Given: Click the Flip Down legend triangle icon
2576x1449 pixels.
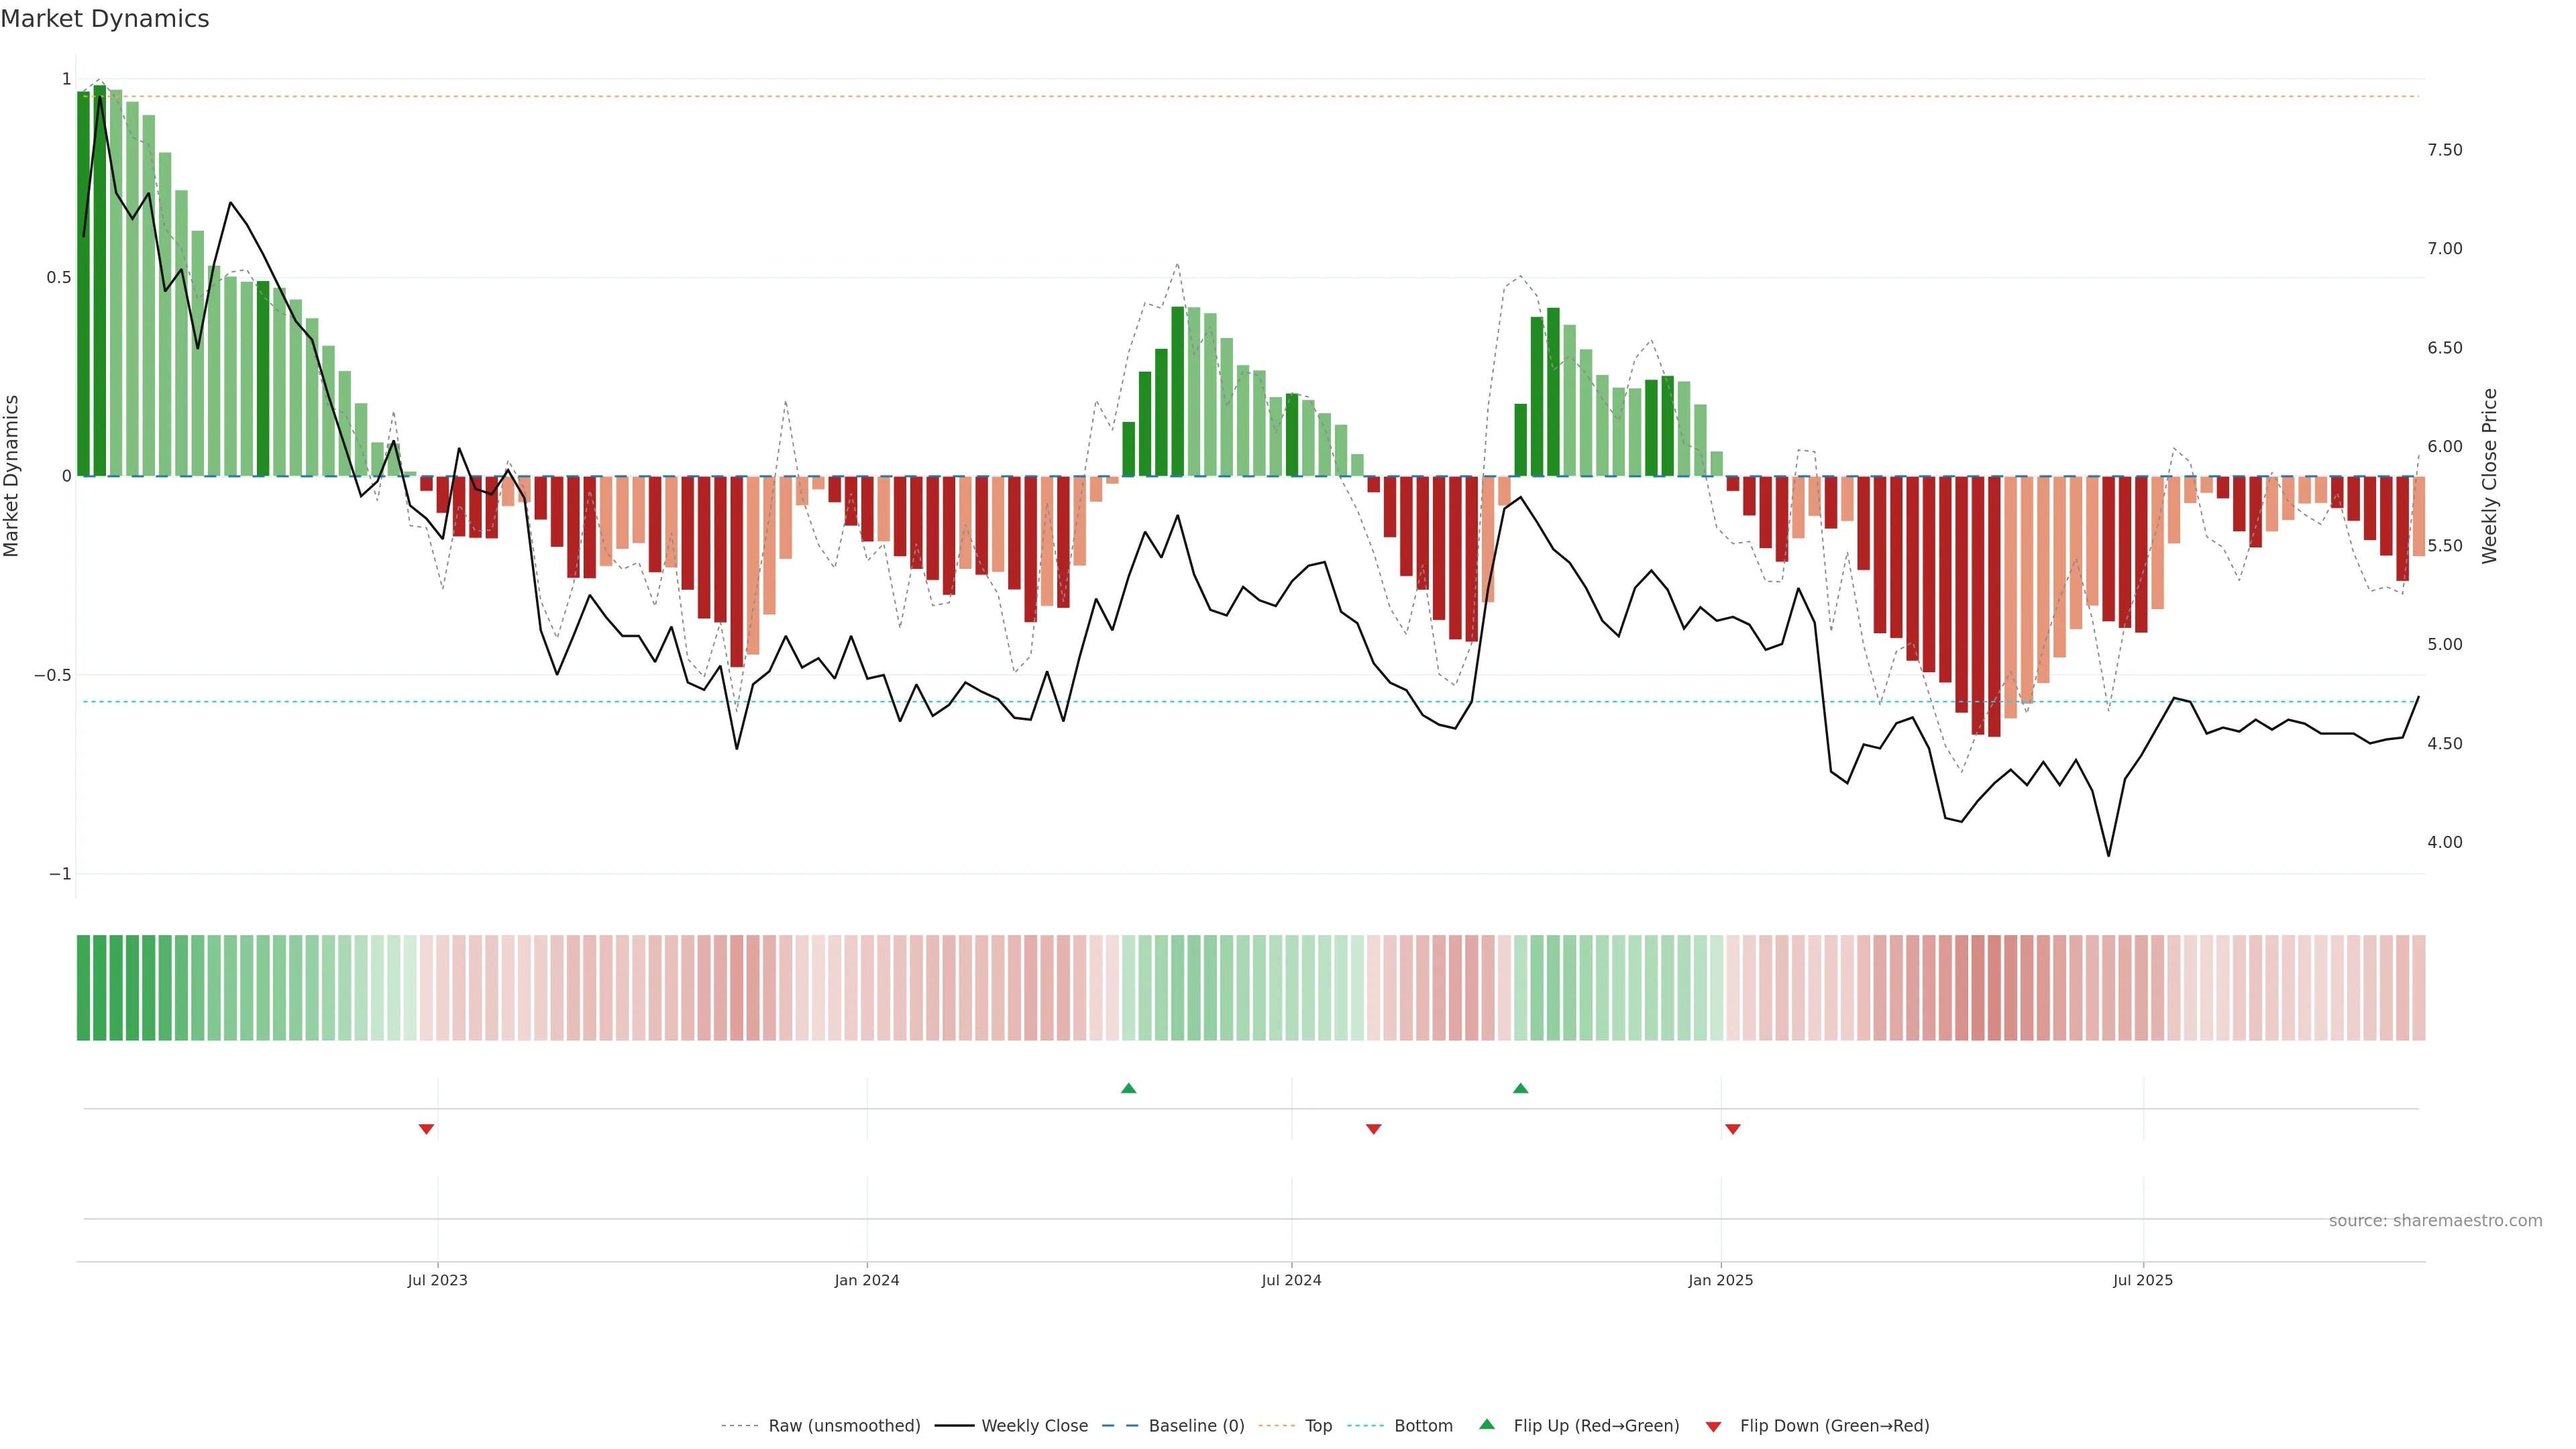Looking at the screenshot, I should click(x=1713, y=1427).
